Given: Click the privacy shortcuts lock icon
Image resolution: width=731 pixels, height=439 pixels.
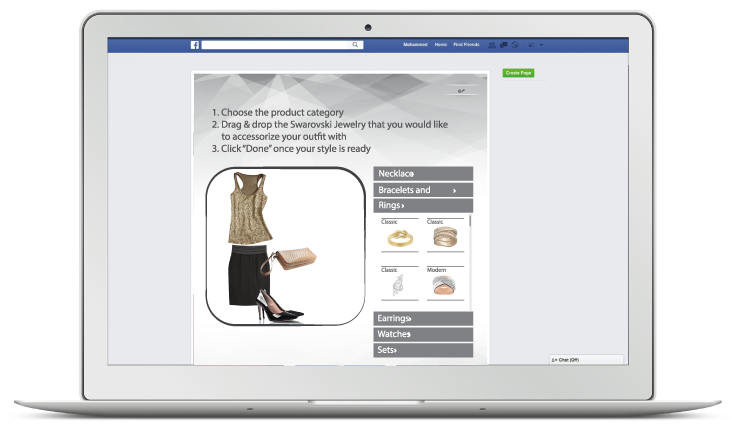Looking at the screenshot, I should (531, 45).
